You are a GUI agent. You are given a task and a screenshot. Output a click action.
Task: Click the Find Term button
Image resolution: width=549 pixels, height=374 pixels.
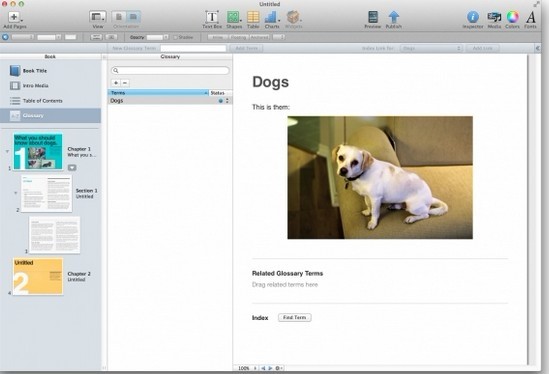click(x=295, y=318)
